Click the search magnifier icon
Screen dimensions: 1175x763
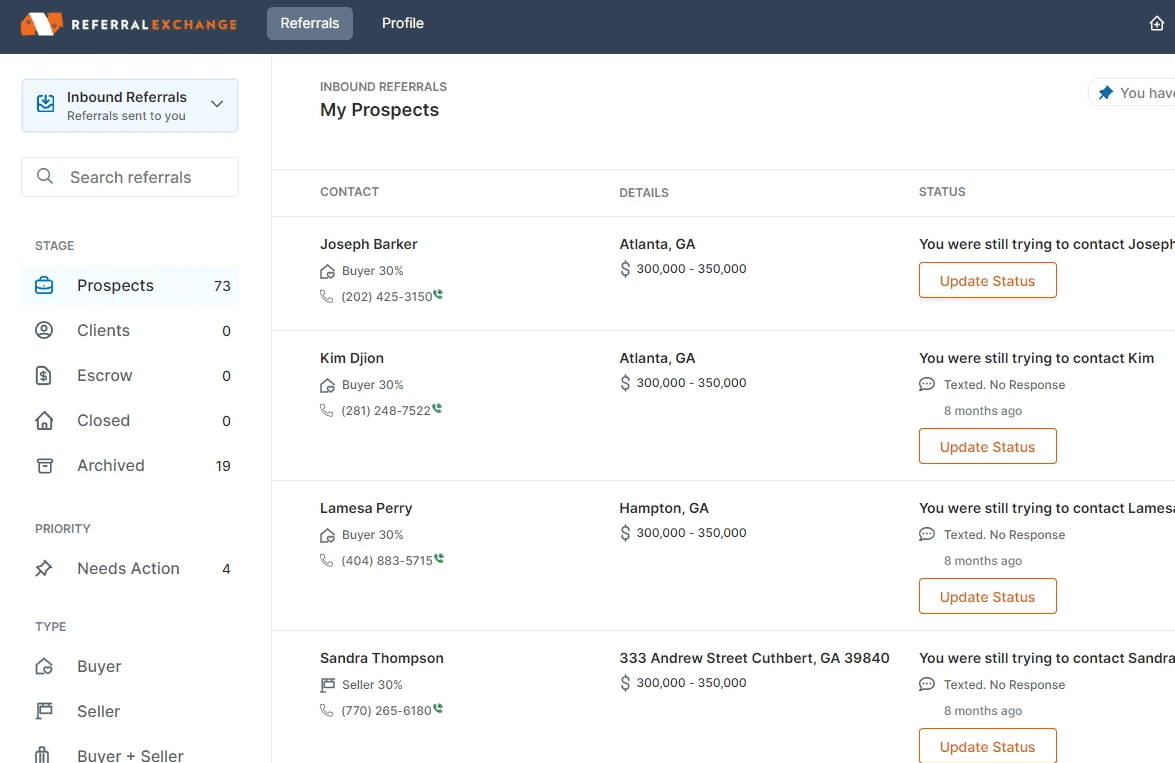point(45,176)
